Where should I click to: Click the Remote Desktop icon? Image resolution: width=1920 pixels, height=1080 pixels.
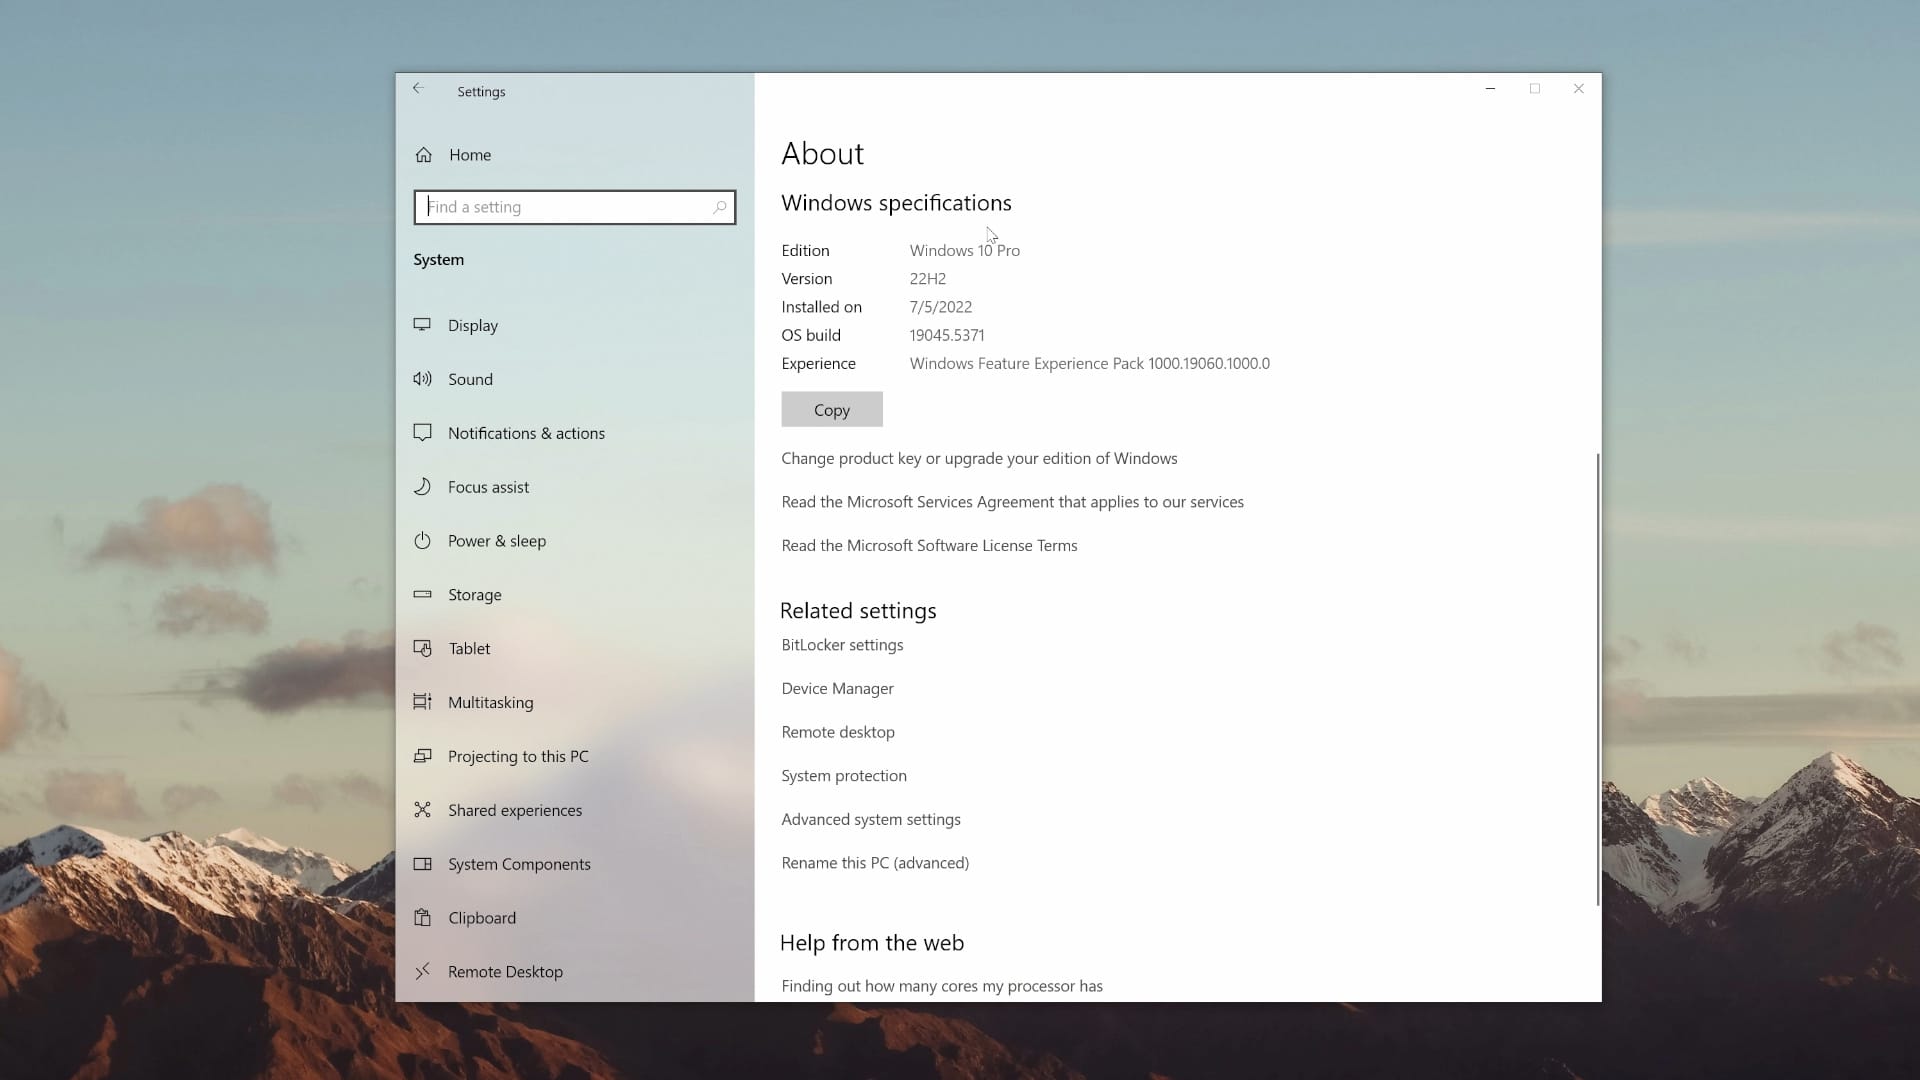click(x=423, y=971)
